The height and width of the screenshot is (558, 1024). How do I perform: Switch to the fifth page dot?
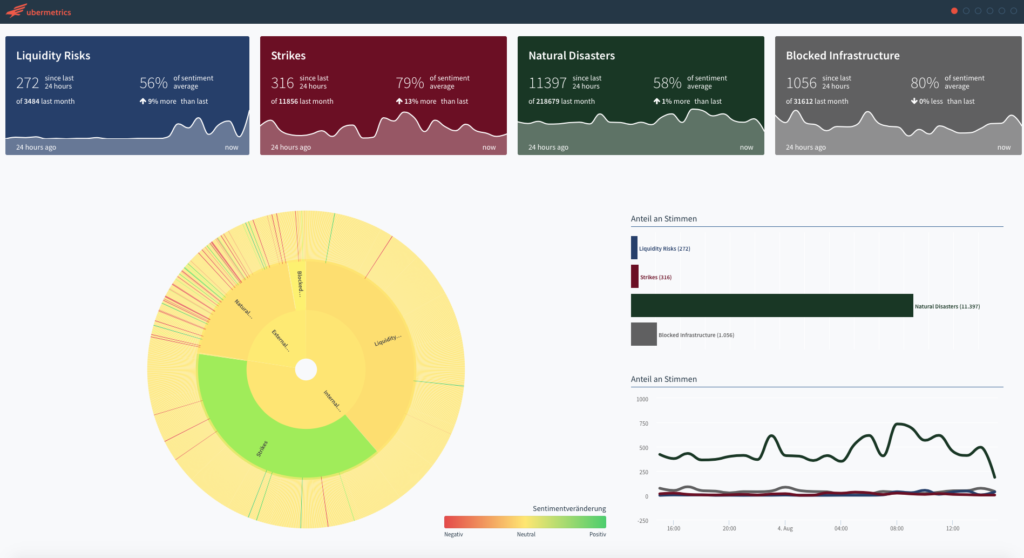pos(1002,11)
